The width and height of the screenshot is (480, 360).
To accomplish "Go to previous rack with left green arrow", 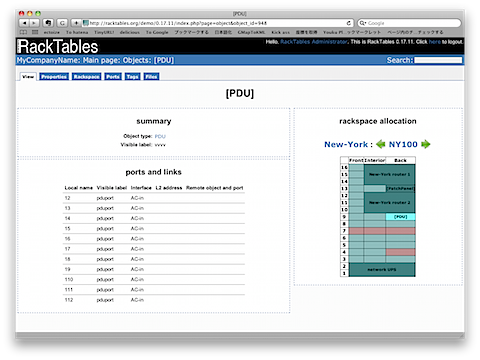I will click(380, 144).
